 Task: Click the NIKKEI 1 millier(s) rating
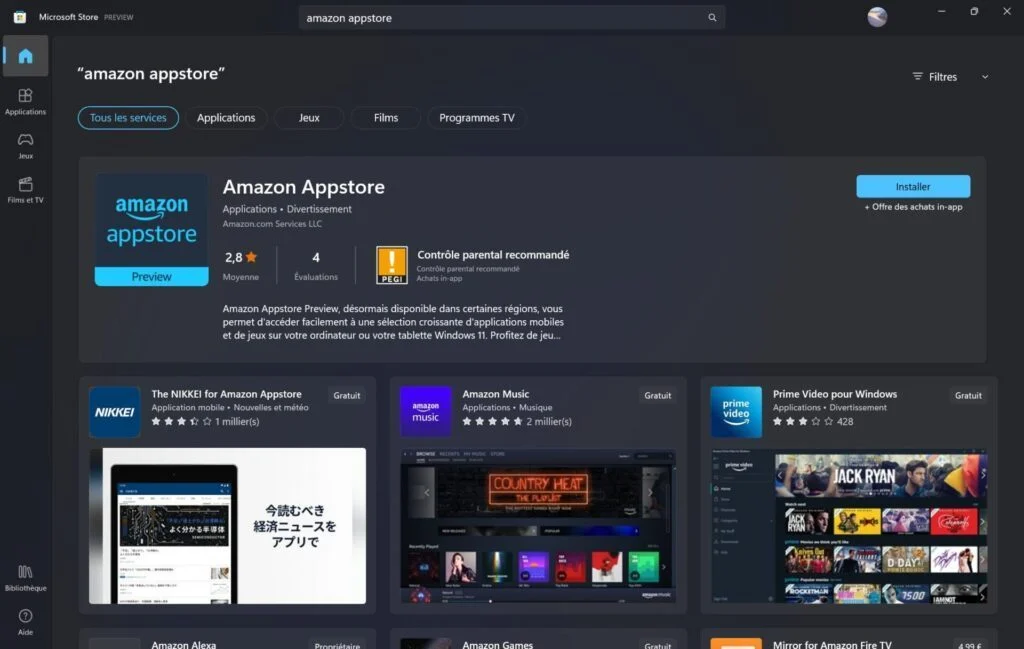[205, 422]
